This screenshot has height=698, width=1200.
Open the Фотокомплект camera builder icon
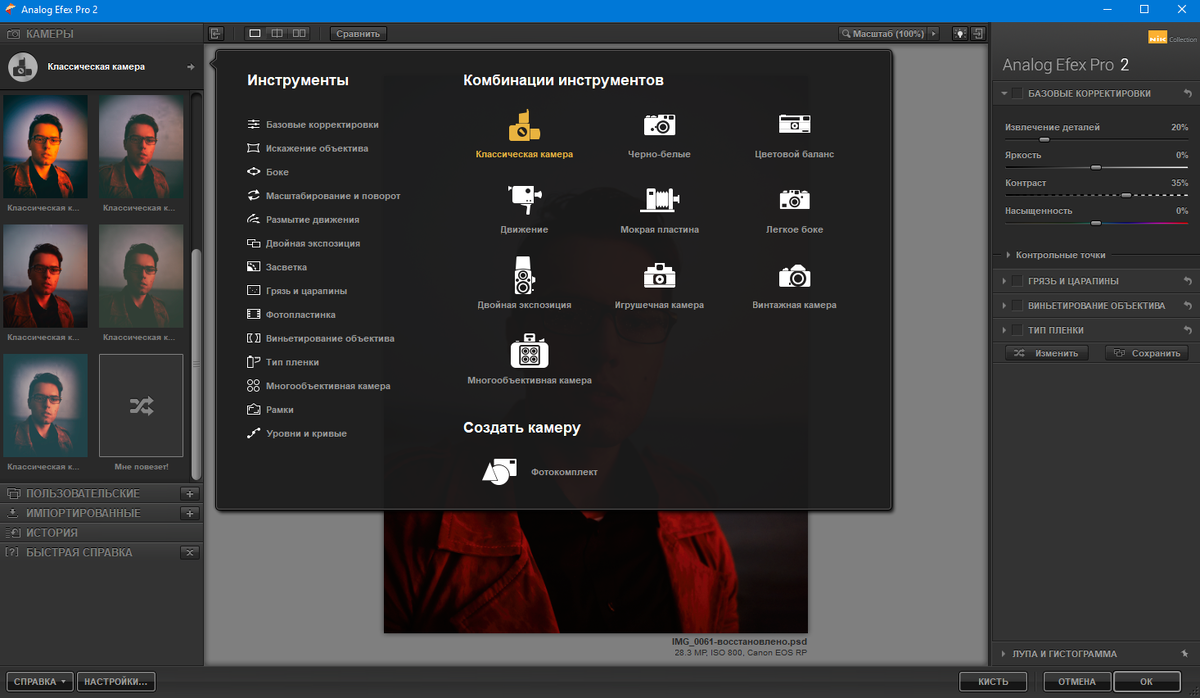(499, 471)
